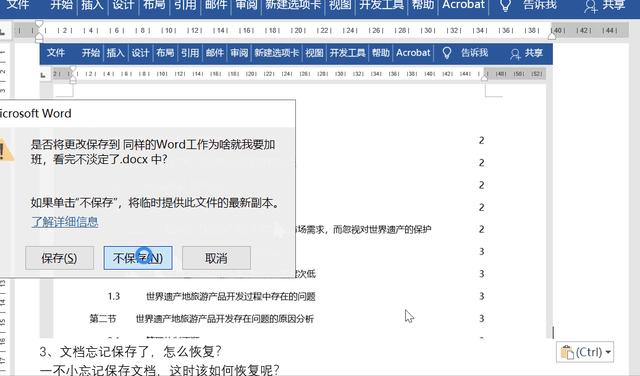Click the Share person icon in the top ribbon

pyautogui.click(x=591, y=6)
